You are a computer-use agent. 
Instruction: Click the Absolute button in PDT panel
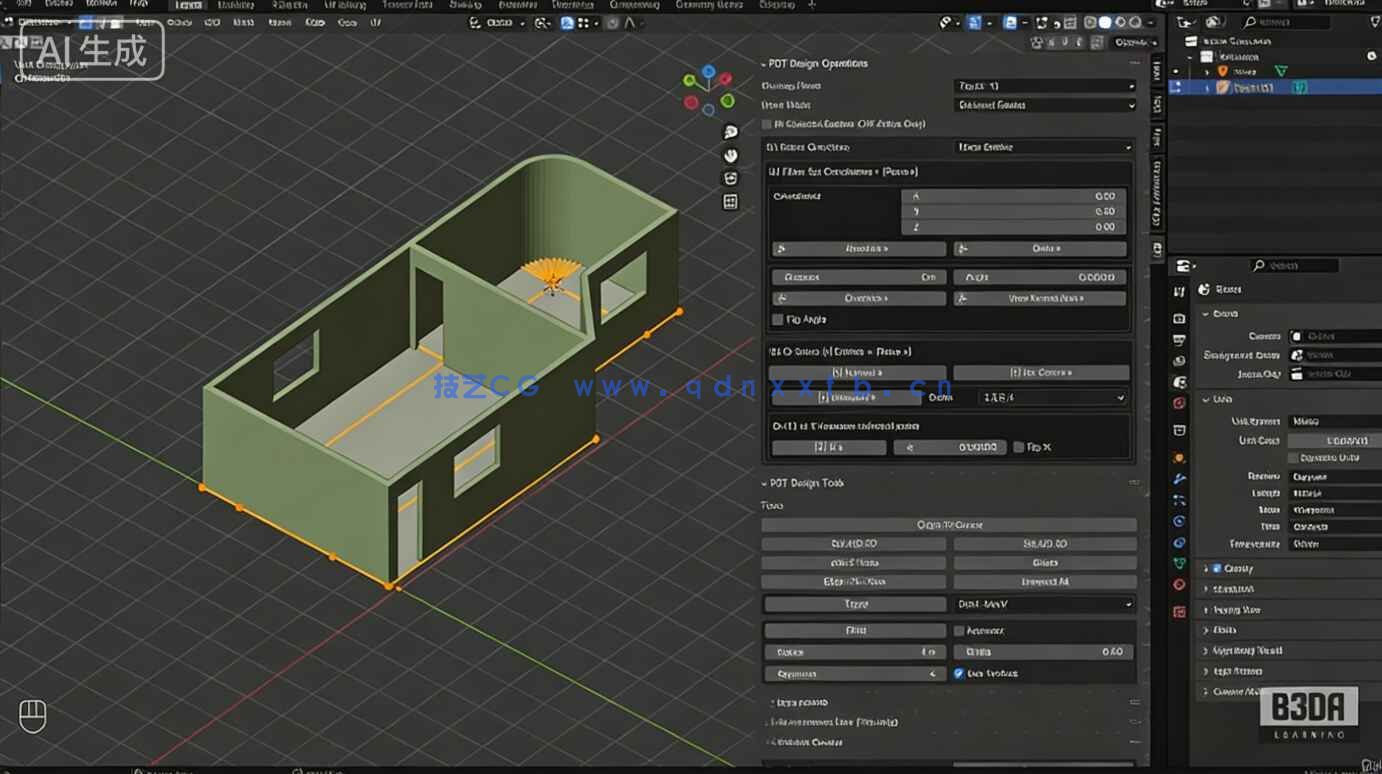tap(857, 249)
